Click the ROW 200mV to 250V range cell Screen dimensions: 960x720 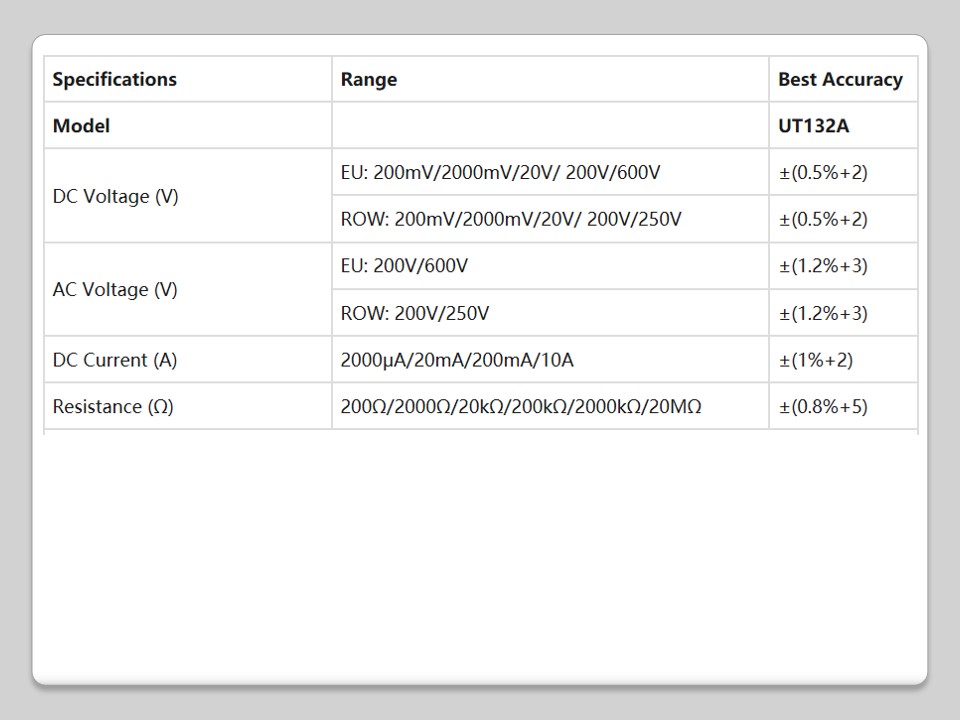(x=511, y=219)
